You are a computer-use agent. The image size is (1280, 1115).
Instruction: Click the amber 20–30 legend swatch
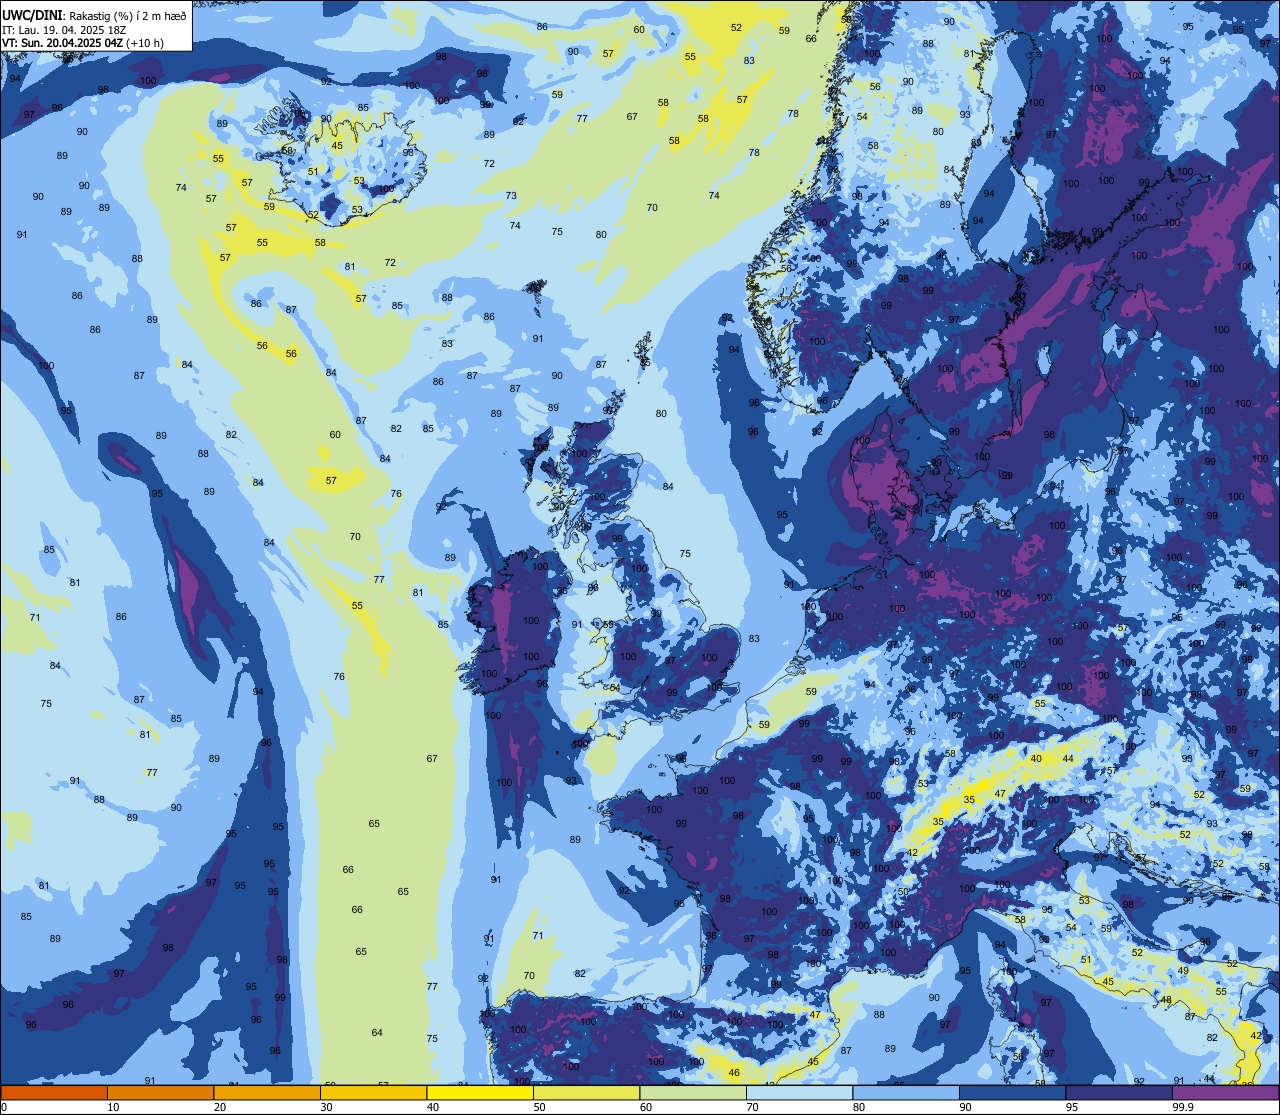point(267,1093)
